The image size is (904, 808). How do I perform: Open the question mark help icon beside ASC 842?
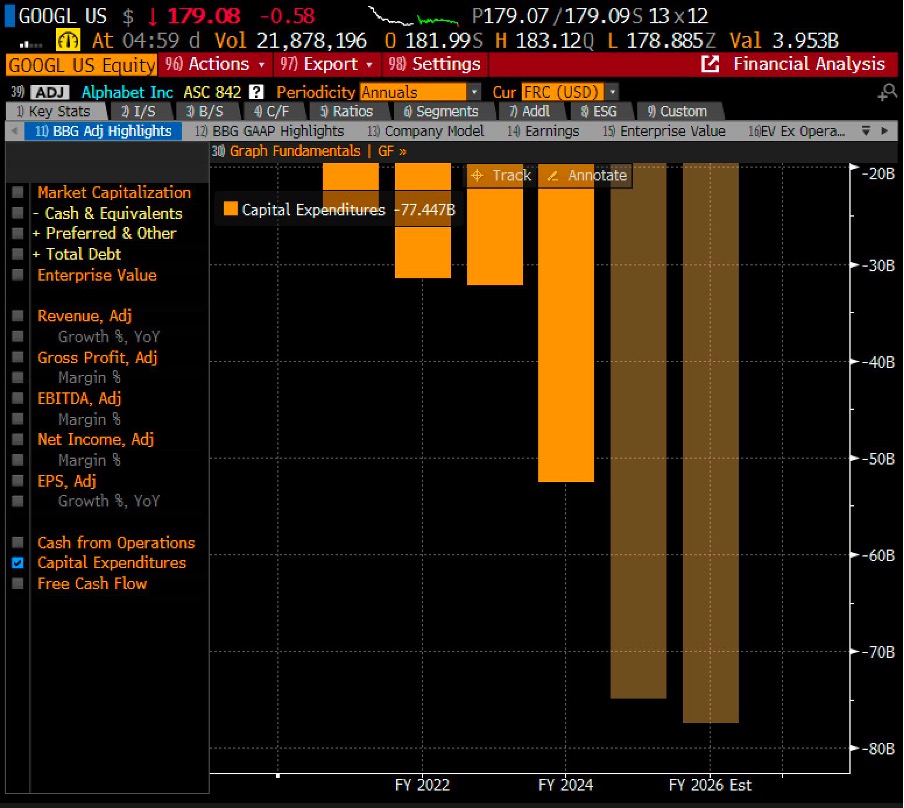pos(256,92)
